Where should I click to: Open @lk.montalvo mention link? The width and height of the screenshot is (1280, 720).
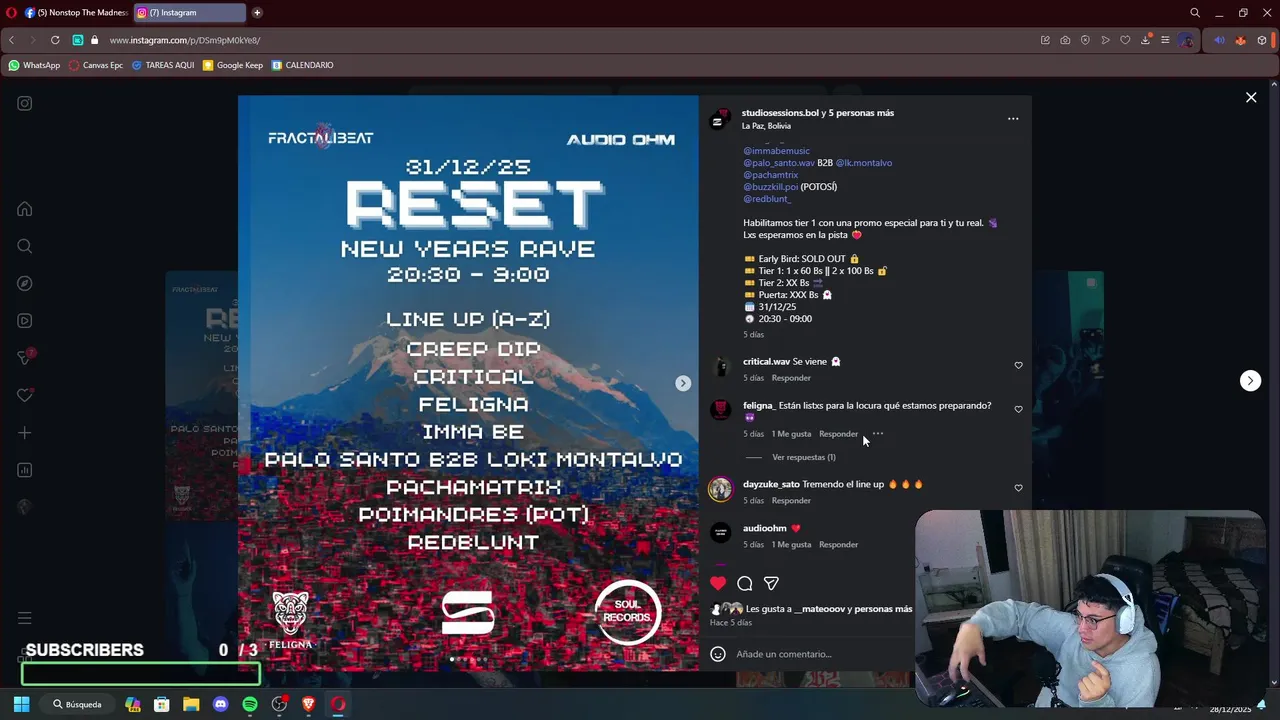[864, 163]
